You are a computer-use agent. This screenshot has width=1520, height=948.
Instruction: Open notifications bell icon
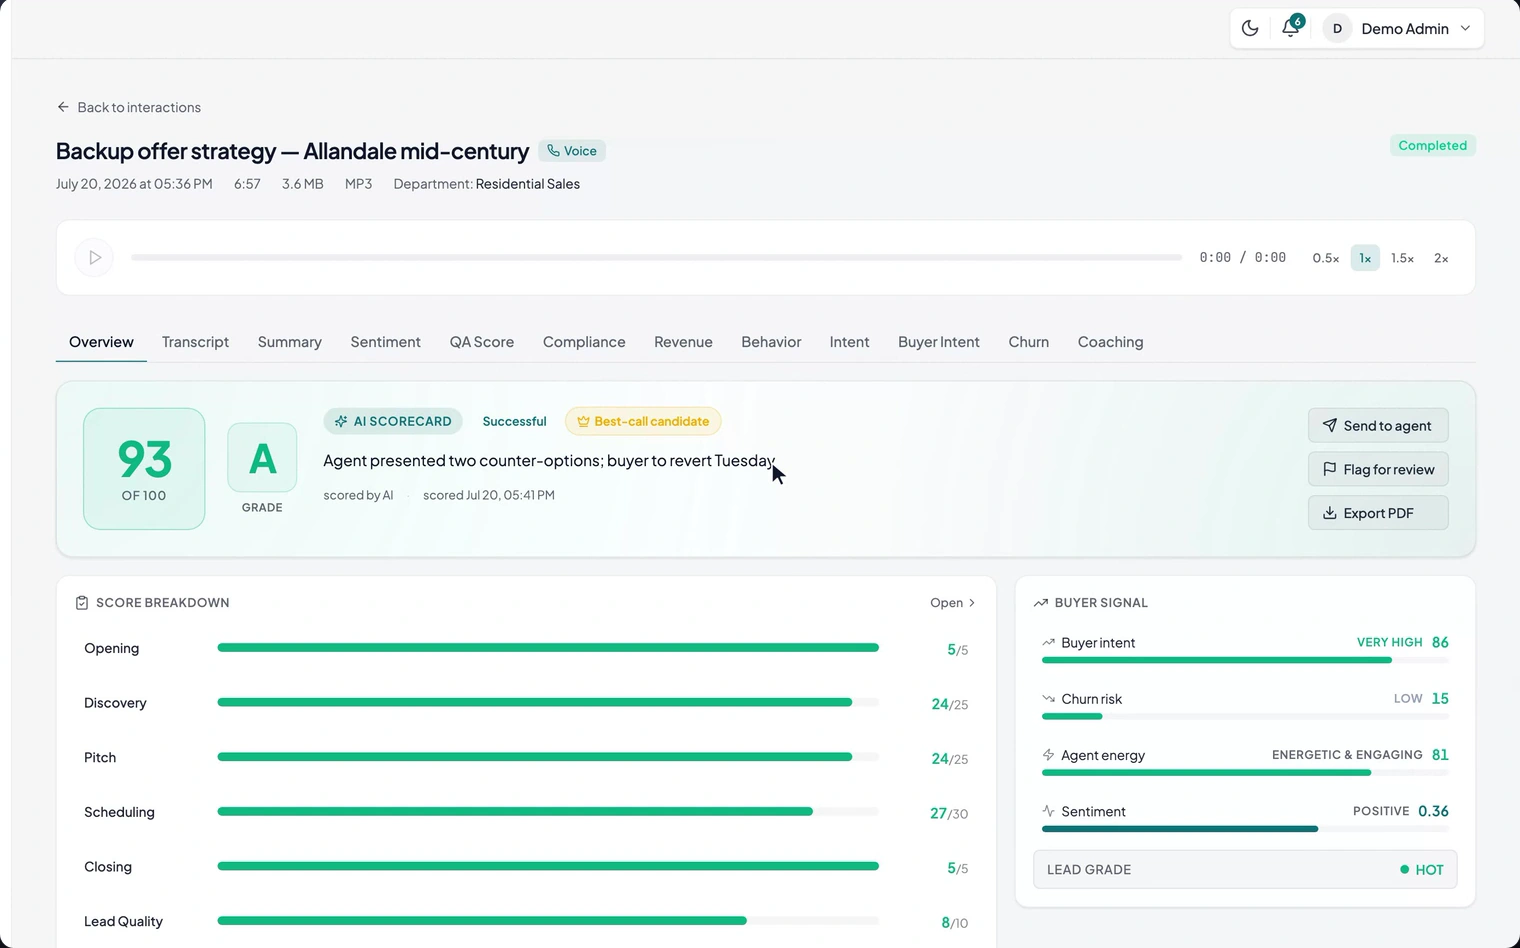click(1291, 28)
